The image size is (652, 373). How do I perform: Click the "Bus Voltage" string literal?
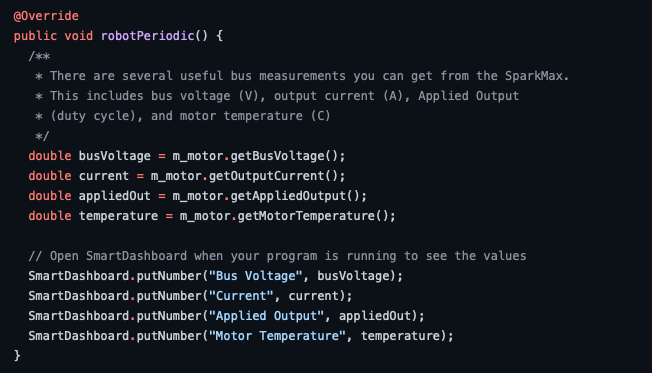[x=255, y=276]
